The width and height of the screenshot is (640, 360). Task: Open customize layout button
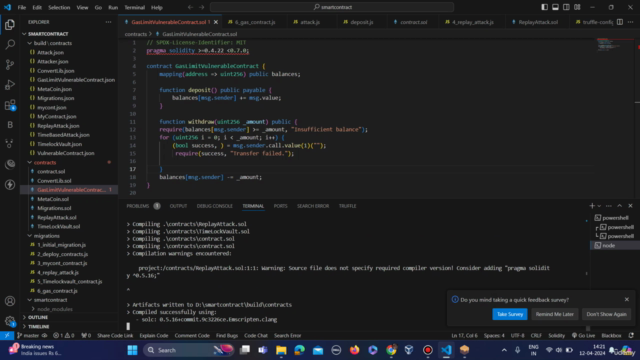pyautogui.click(x=577, y=7)
